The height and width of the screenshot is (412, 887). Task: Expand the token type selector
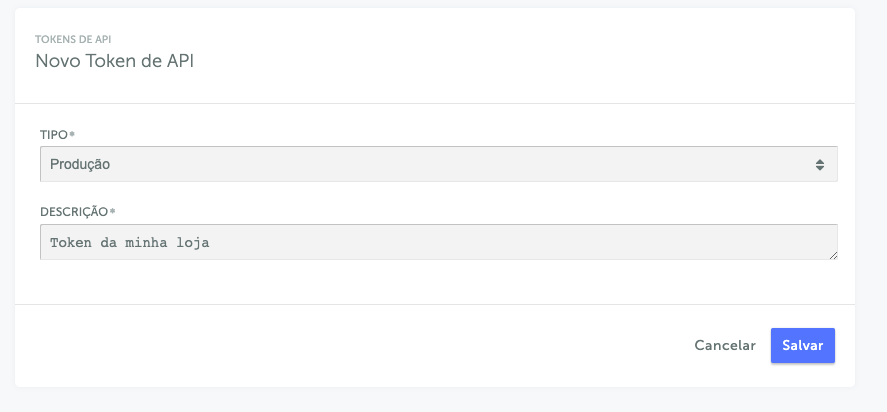tap(438, 164)
